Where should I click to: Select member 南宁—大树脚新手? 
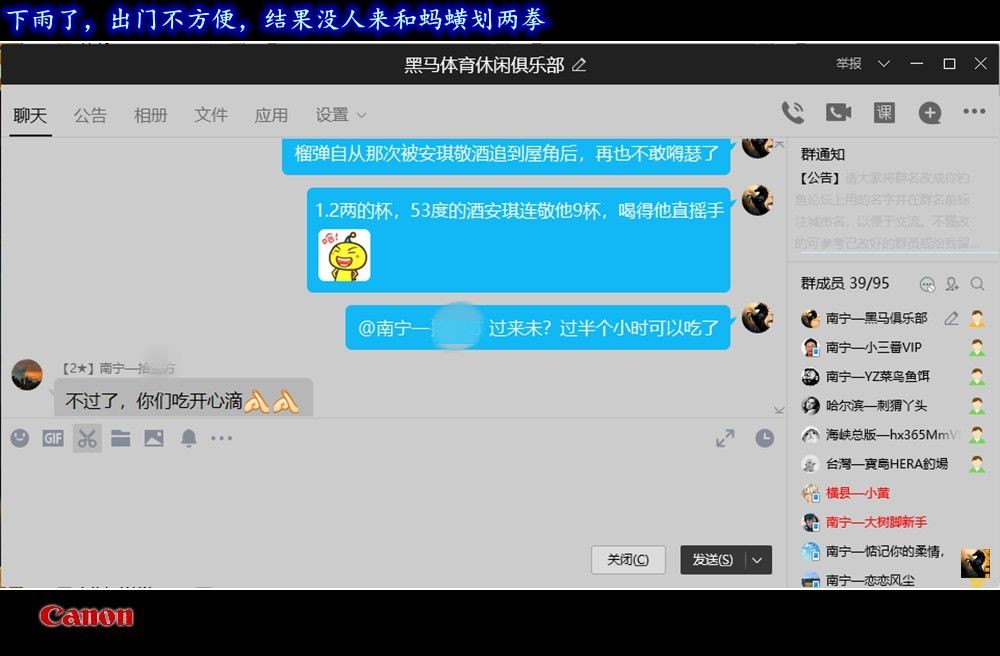892,522
